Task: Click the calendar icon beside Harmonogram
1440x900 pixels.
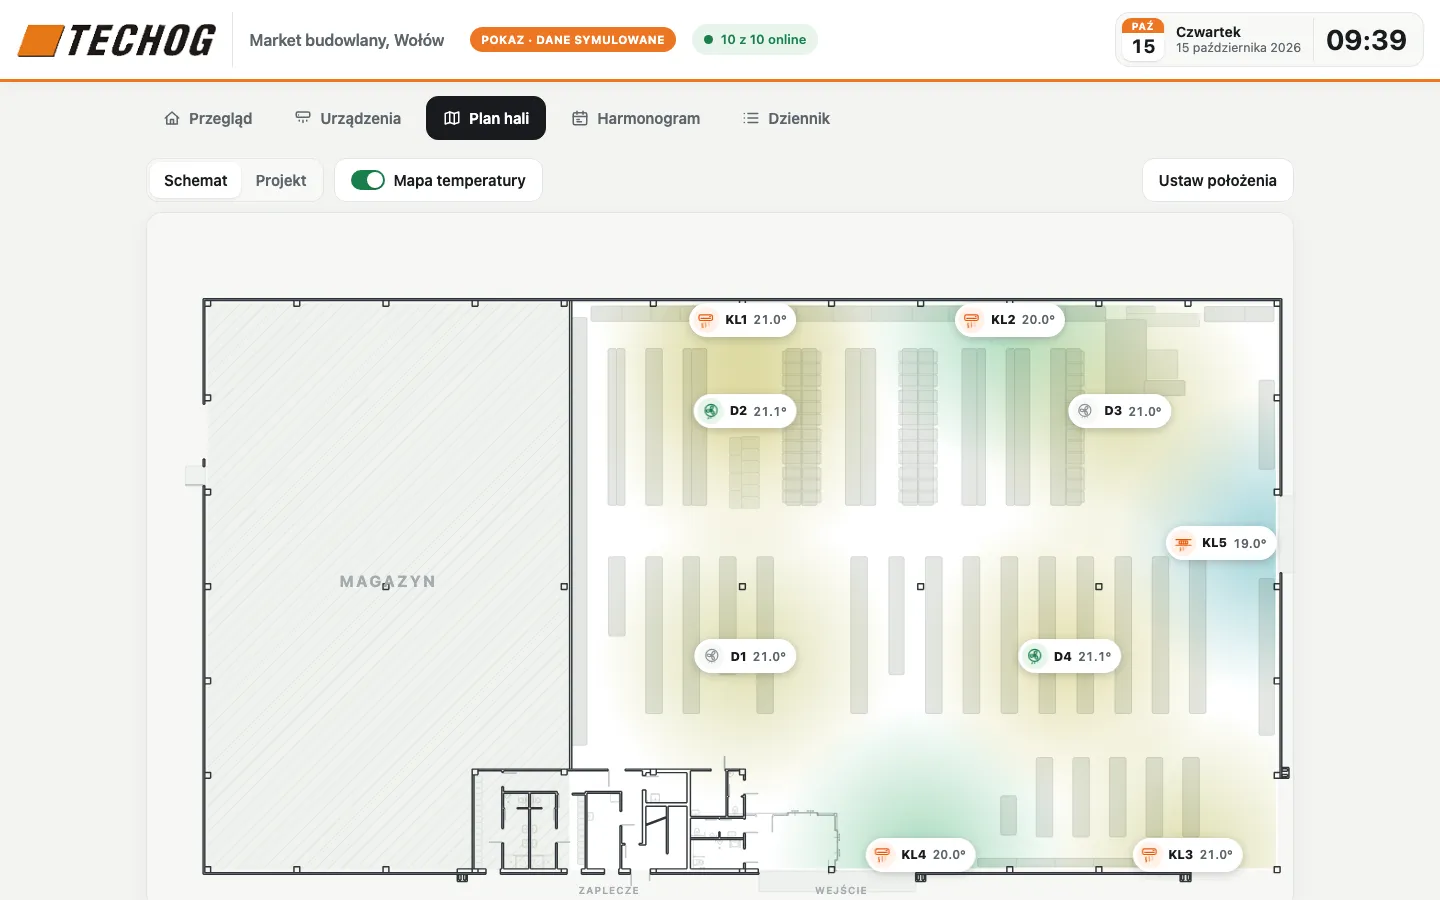Action: 580,118
